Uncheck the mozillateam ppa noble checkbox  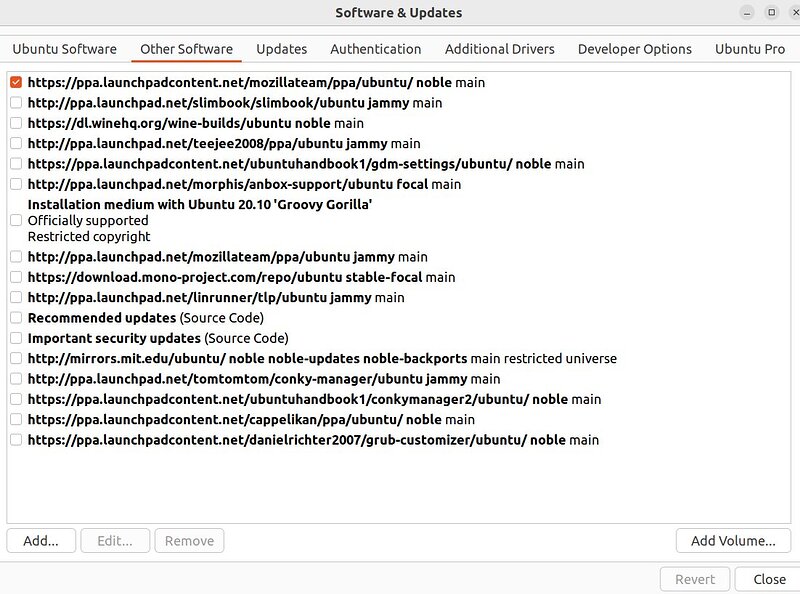point(16,82)
